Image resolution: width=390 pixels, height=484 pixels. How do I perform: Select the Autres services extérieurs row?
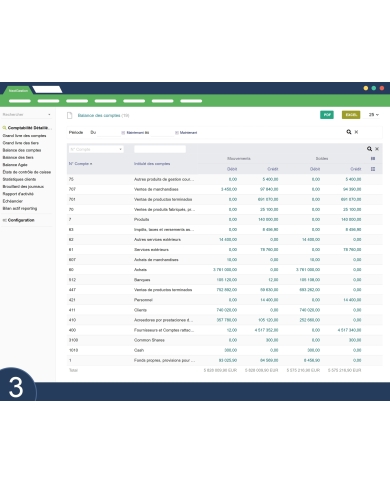click(225, 239)
